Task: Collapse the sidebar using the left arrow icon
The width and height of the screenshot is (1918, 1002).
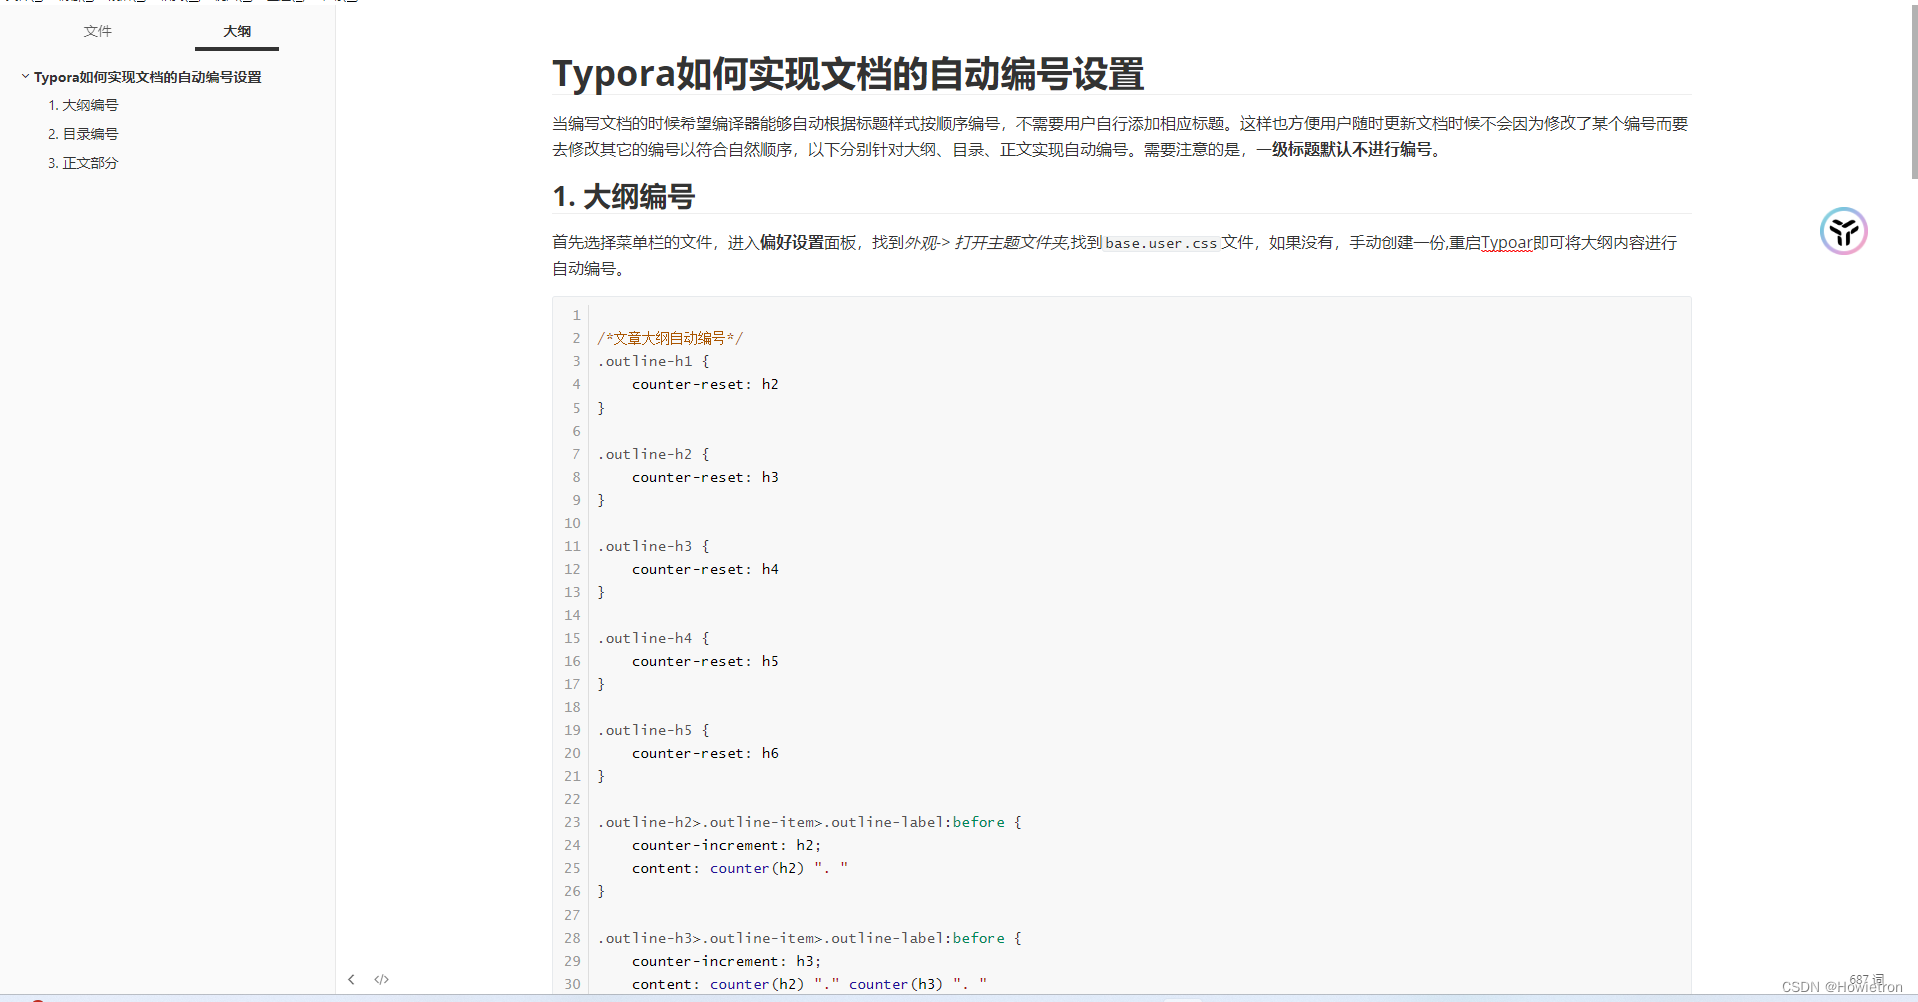Action: [x=351, y=979]
